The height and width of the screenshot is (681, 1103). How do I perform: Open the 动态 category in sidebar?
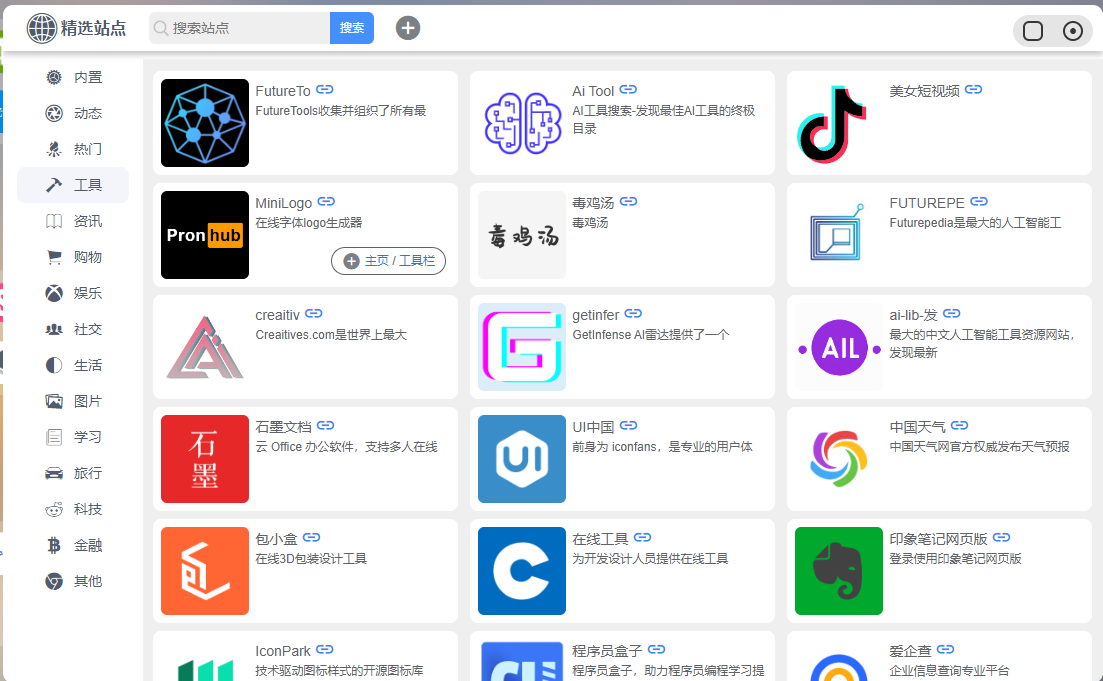point(73,113)
